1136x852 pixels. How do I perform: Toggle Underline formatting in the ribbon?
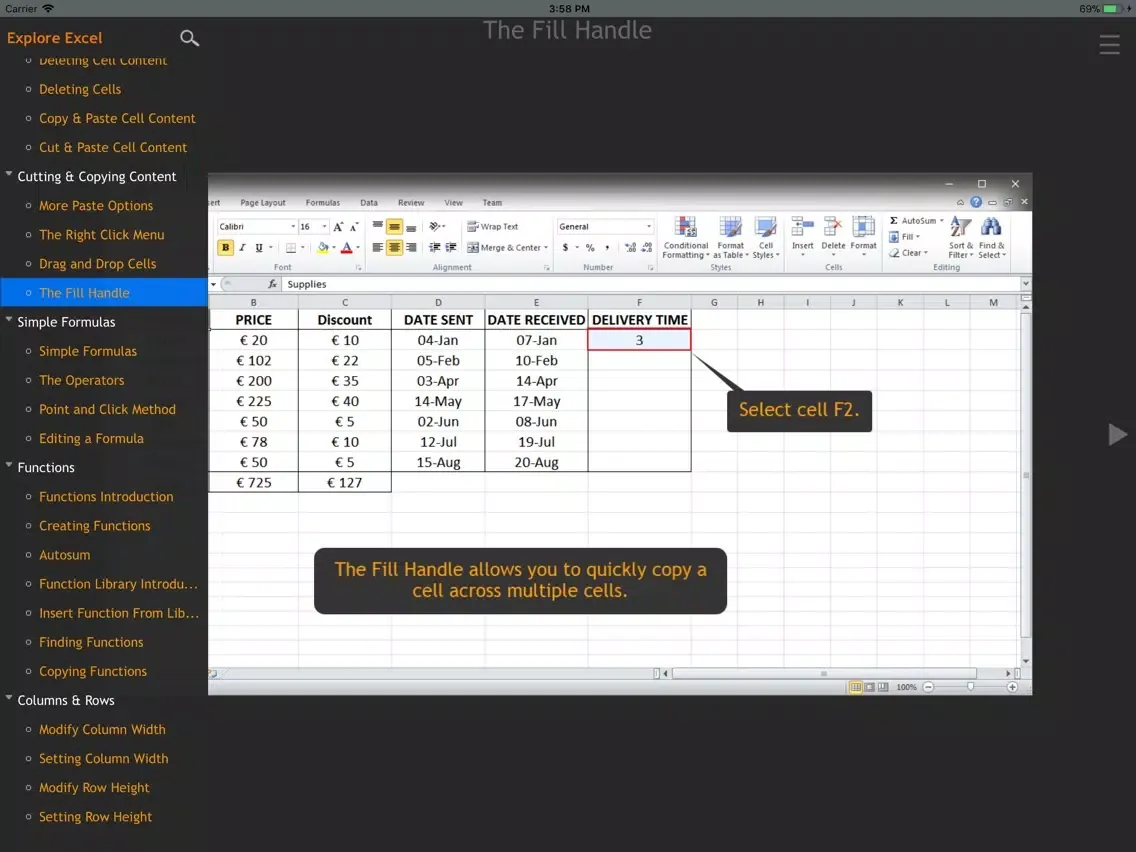(x=259, y=248)
